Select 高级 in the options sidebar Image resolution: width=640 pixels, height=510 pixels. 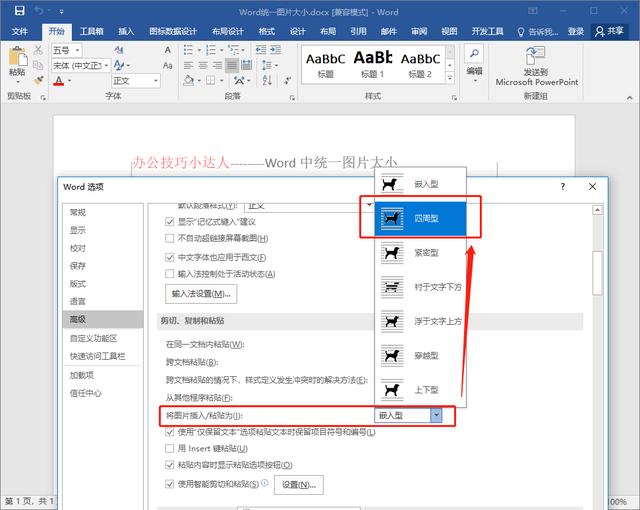(103, 319)
